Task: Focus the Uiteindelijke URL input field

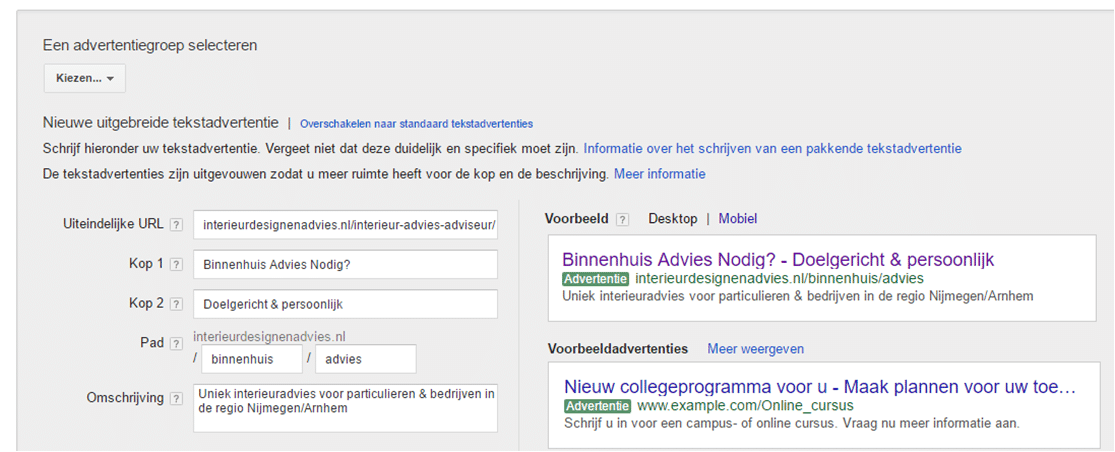Action: coord(345,225)
